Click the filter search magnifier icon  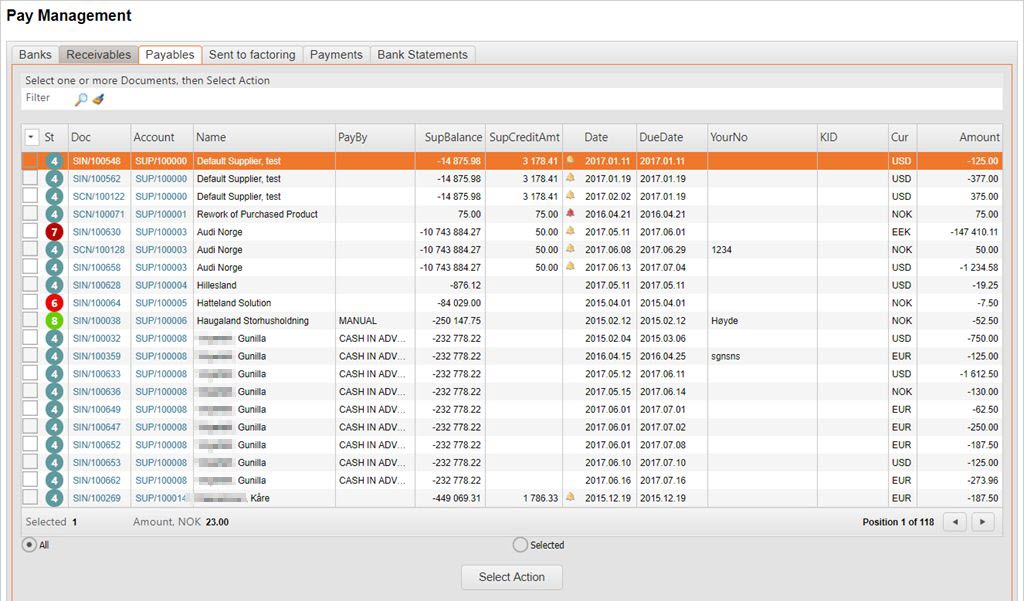pos(81,99)
